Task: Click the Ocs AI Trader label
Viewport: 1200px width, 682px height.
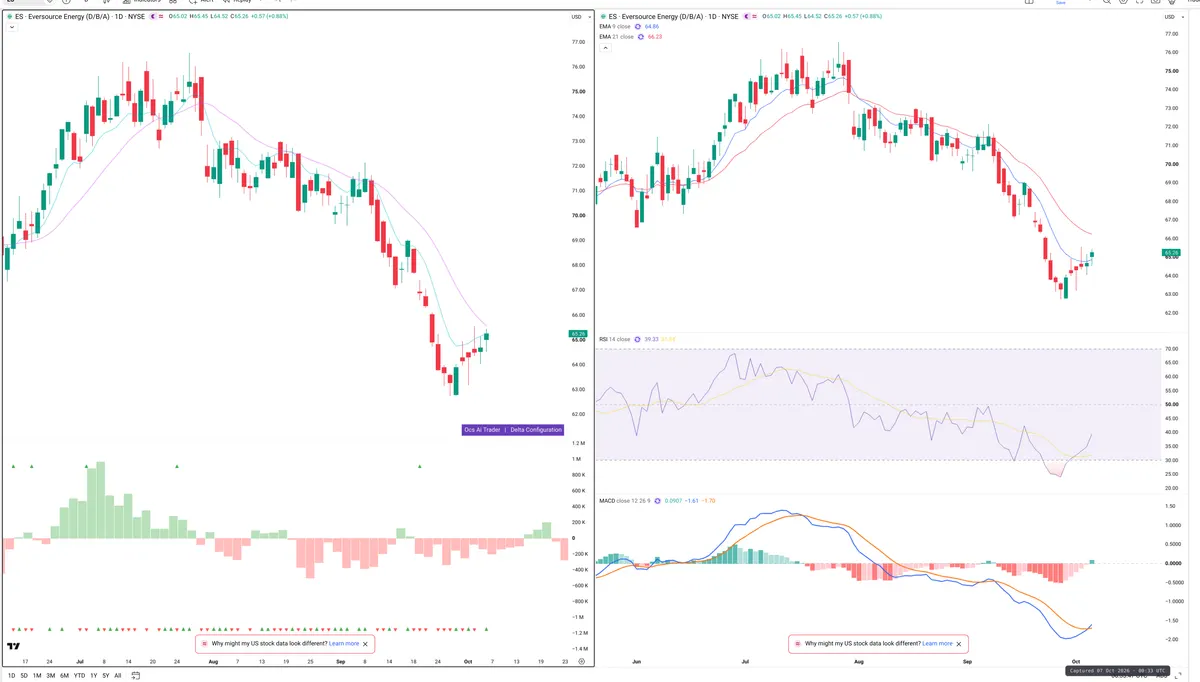Action: point(482,430)
